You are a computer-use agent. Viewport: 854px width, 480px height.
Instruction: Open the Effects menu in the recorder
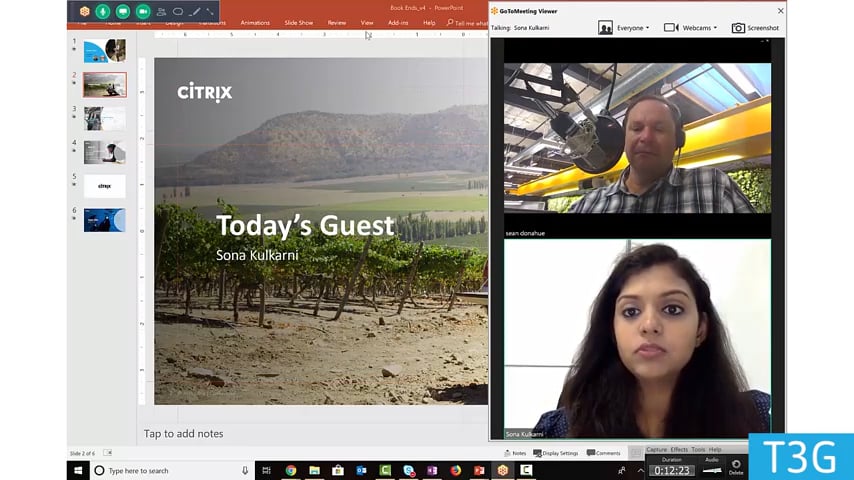pyautogui.click(x=679, y=449)
